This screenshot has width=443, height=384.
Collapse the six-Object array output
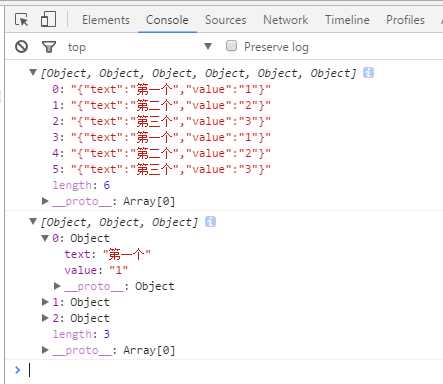(33, 72)
